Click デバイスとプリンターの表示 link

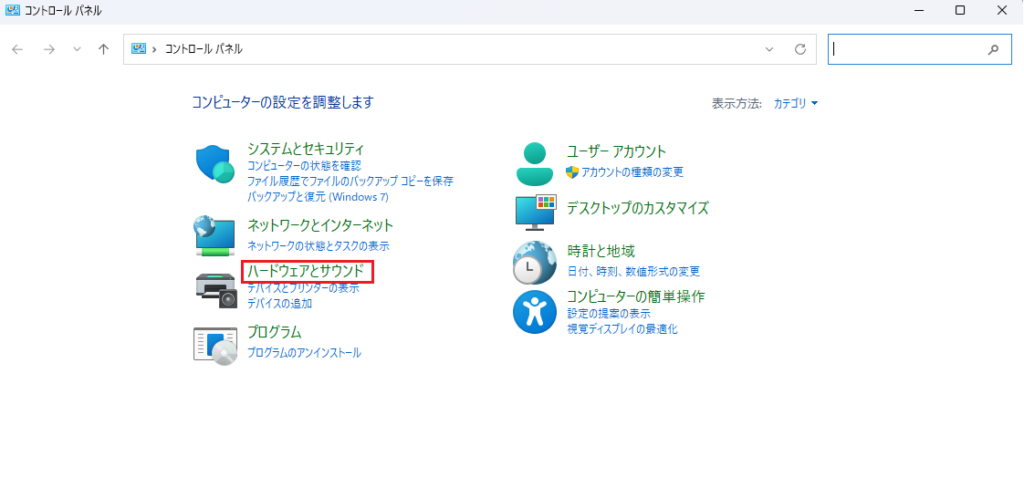pos(303,288)
